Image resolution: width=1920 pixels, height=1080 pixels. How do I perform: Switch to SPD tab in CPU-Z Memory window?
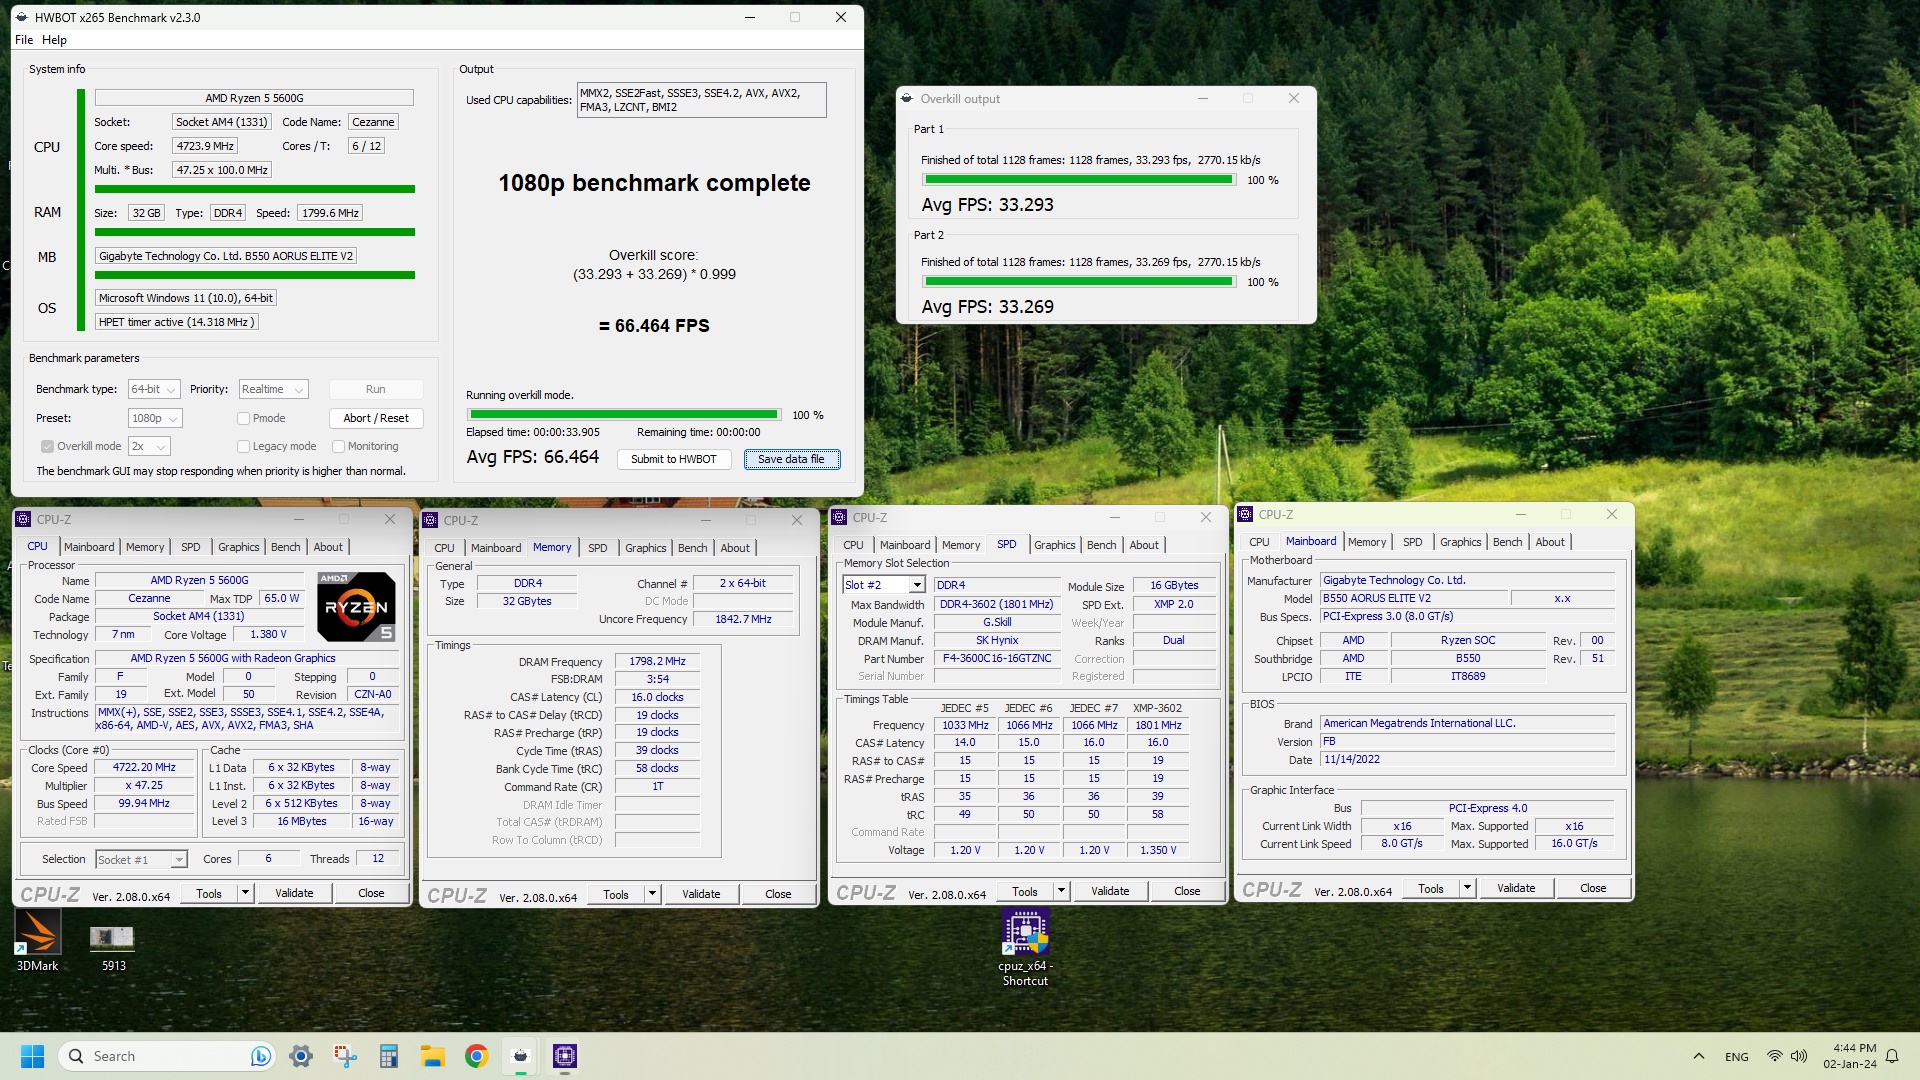(598, 548)
